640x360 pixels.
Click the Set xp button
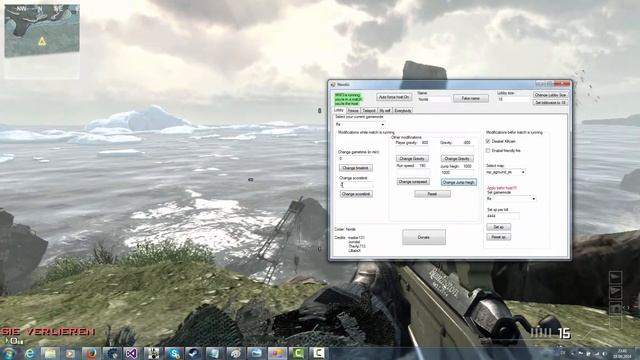click(498, 227)
